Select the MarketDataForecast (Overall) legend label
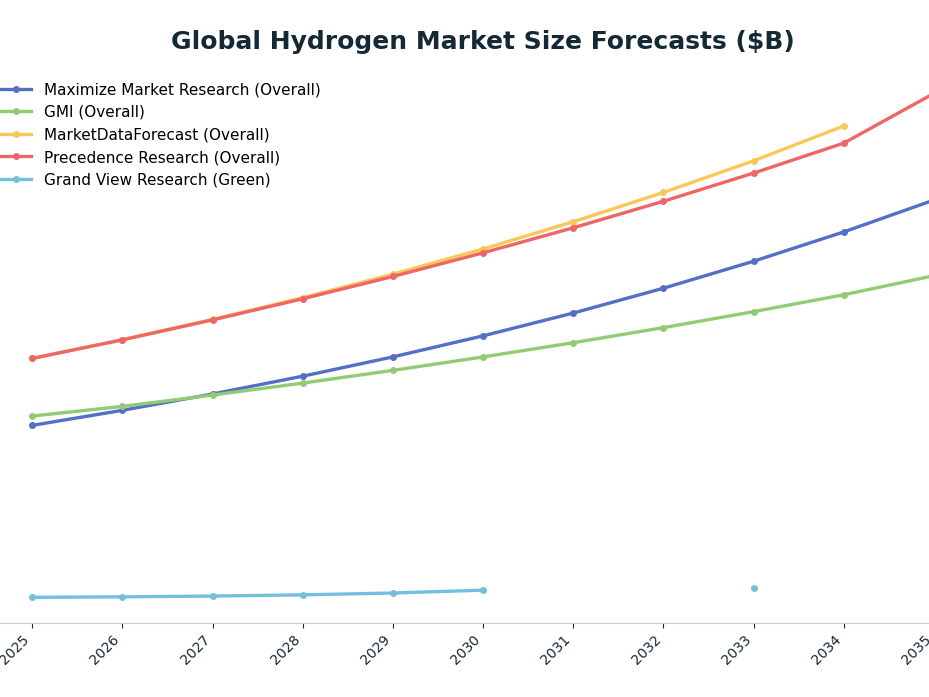 (x=156, y=135)
